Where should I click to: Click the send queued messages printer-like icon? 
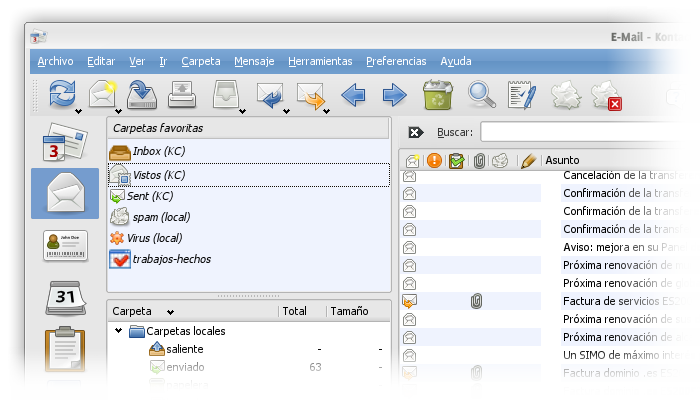pos(182,94)
